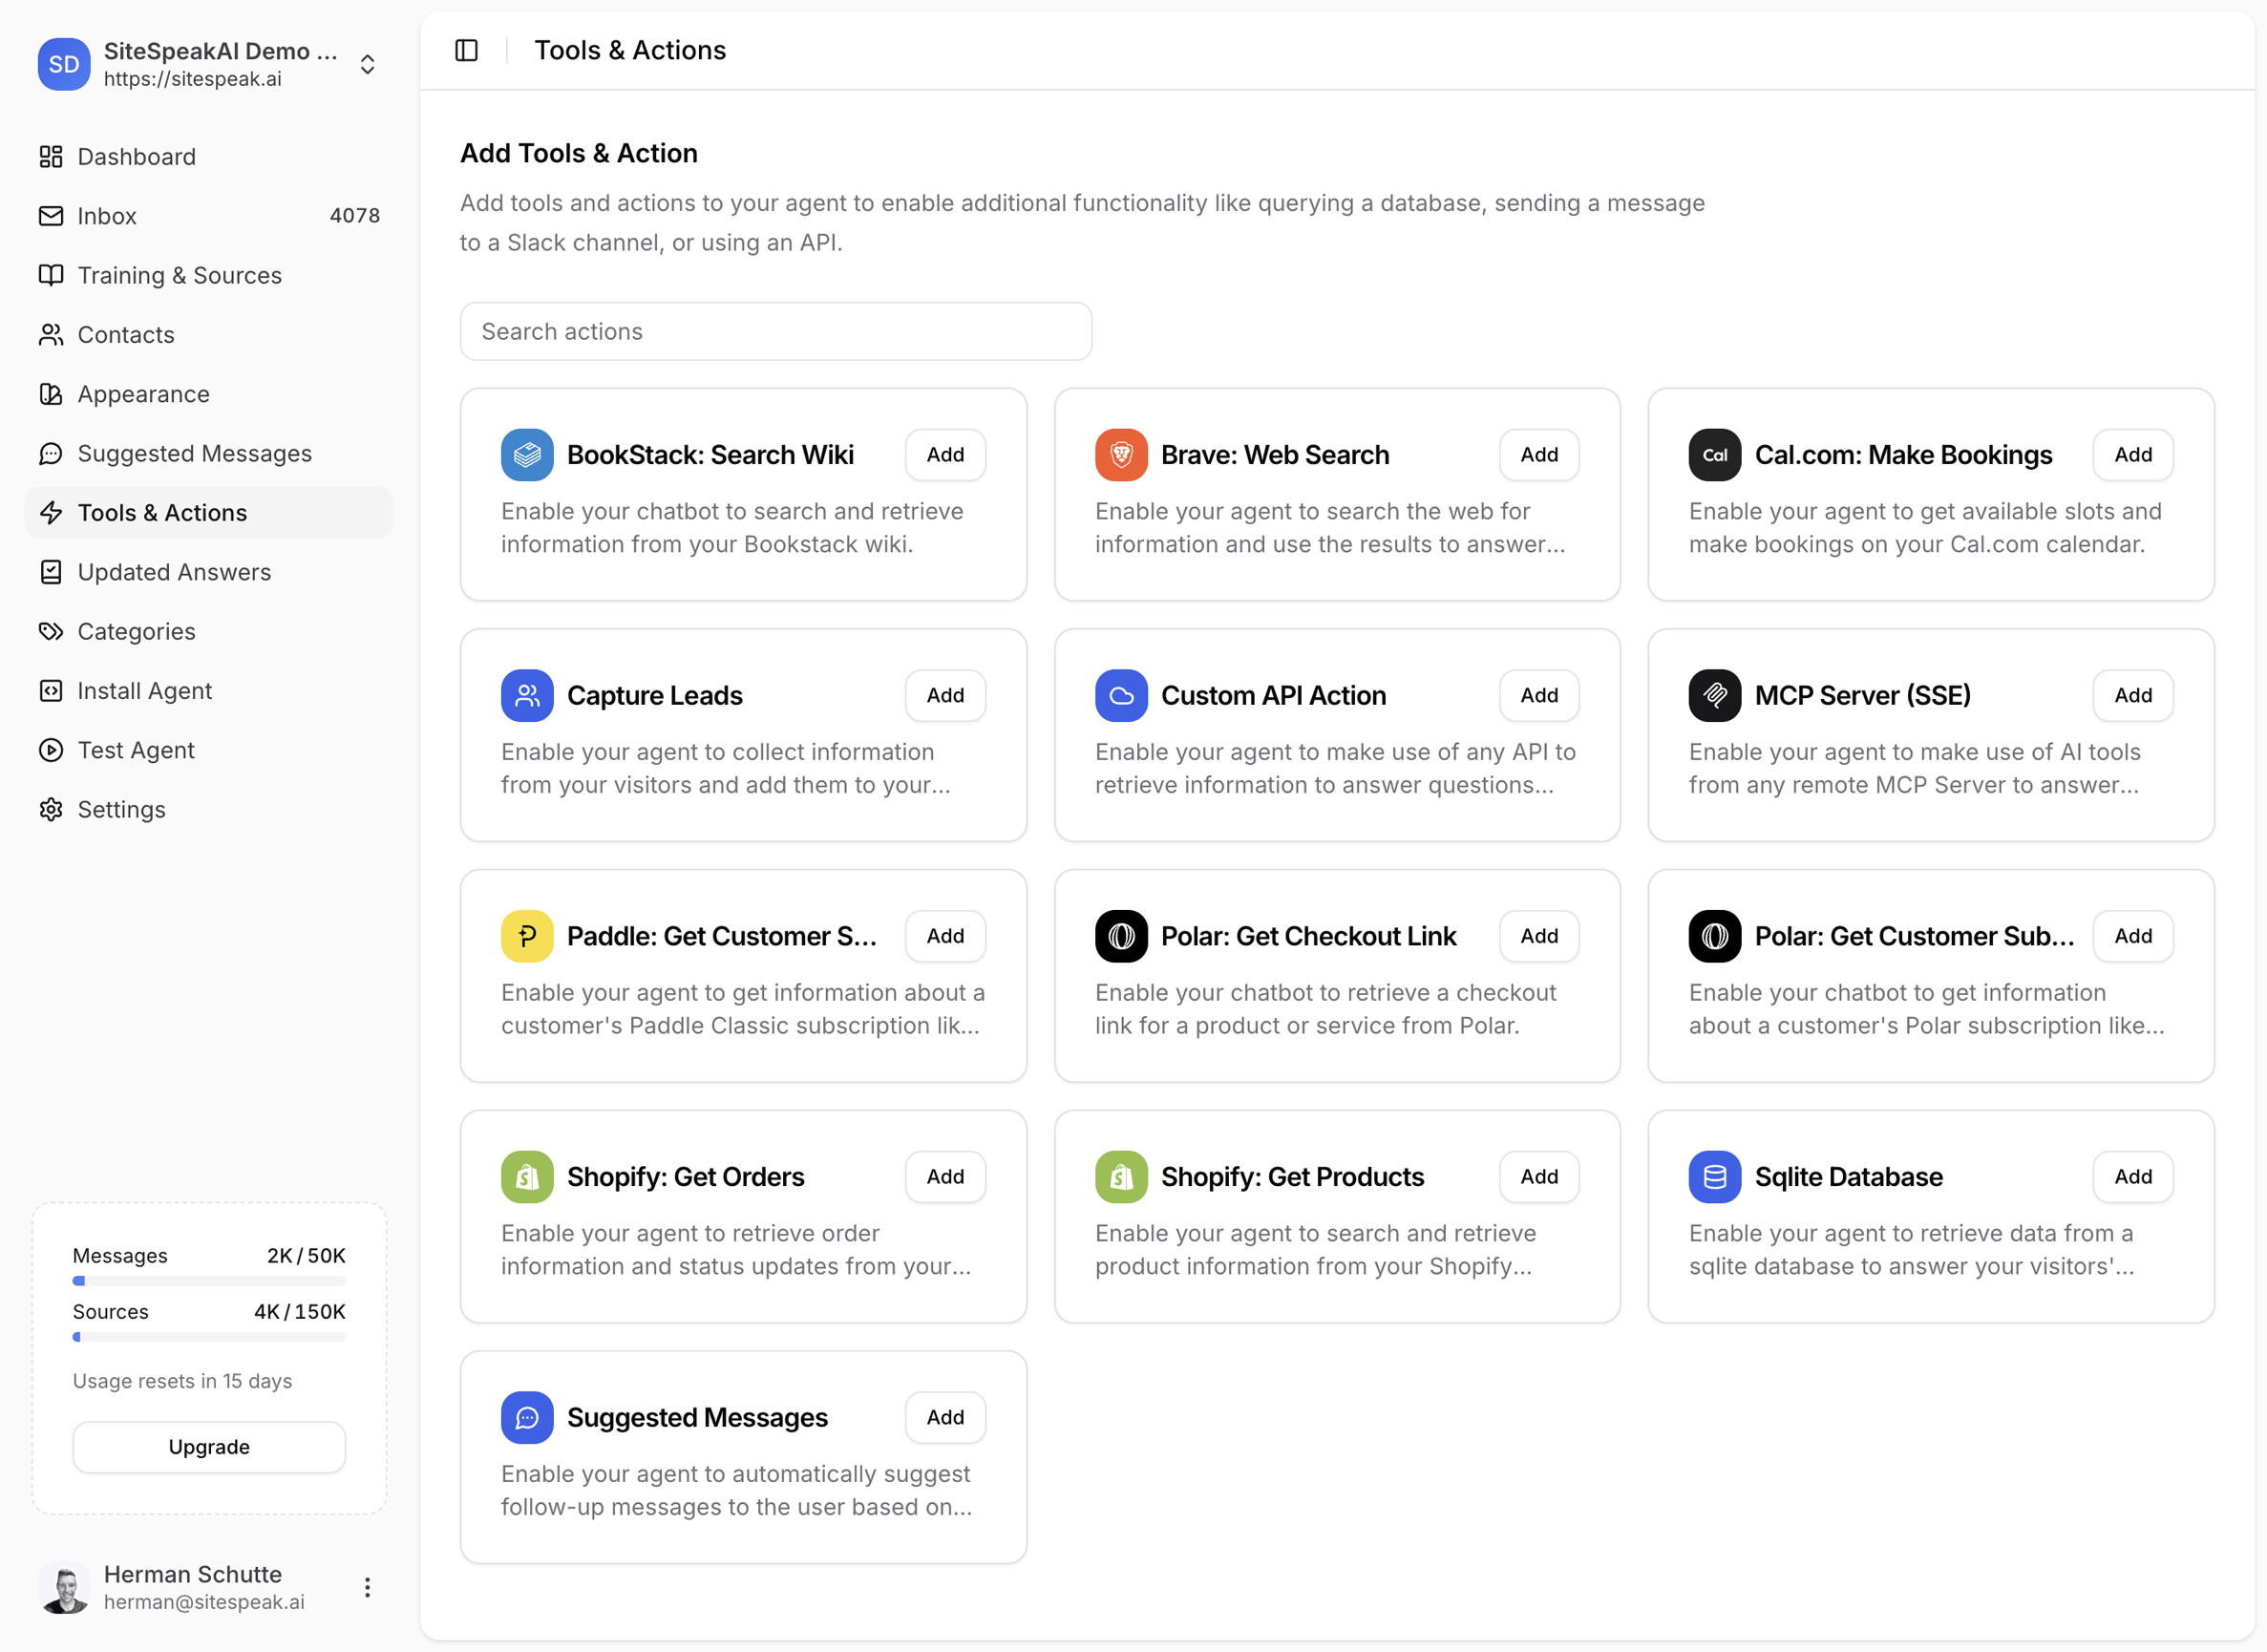Add the Polar: Get Checkout Link action
The height and width of the screenshot is (1652, 2267).
[x=1538, y=936]
